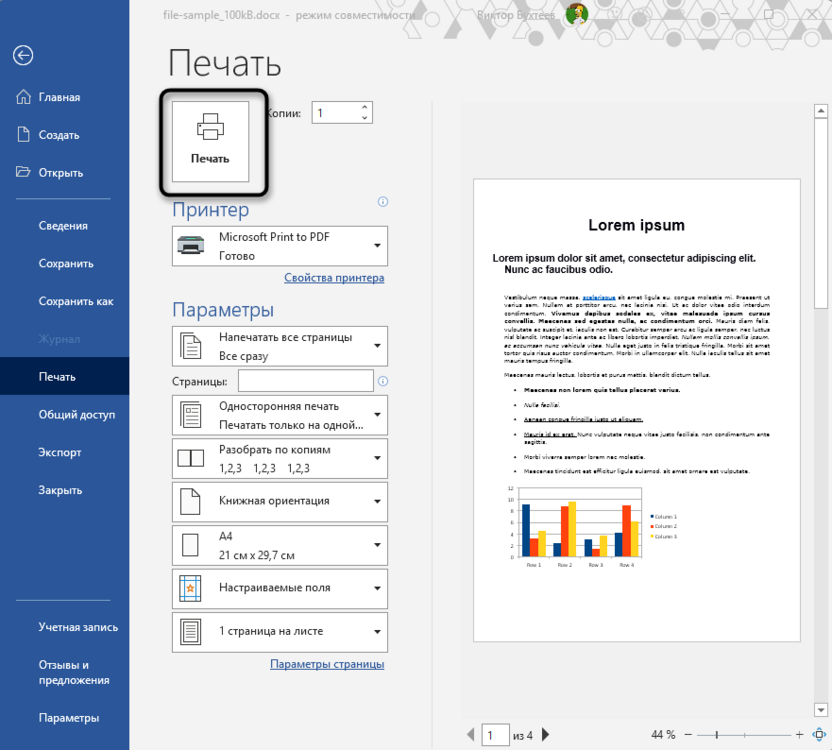This screenshot has height=750, width=832.
Task: Go to previous preview page arrow
Action: [x=470, y=735]
